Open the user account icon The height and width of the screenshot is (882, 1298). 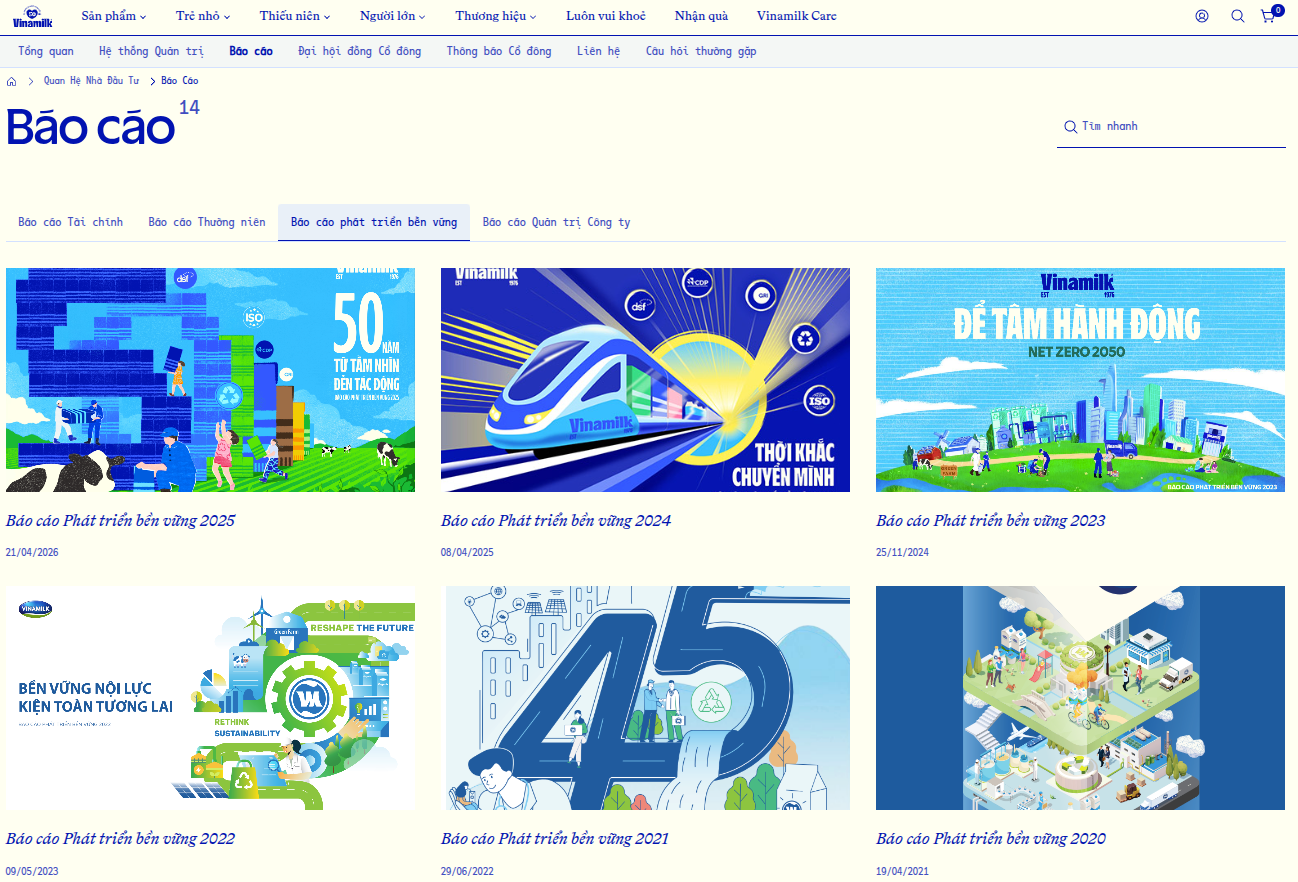pos(1202,16)
